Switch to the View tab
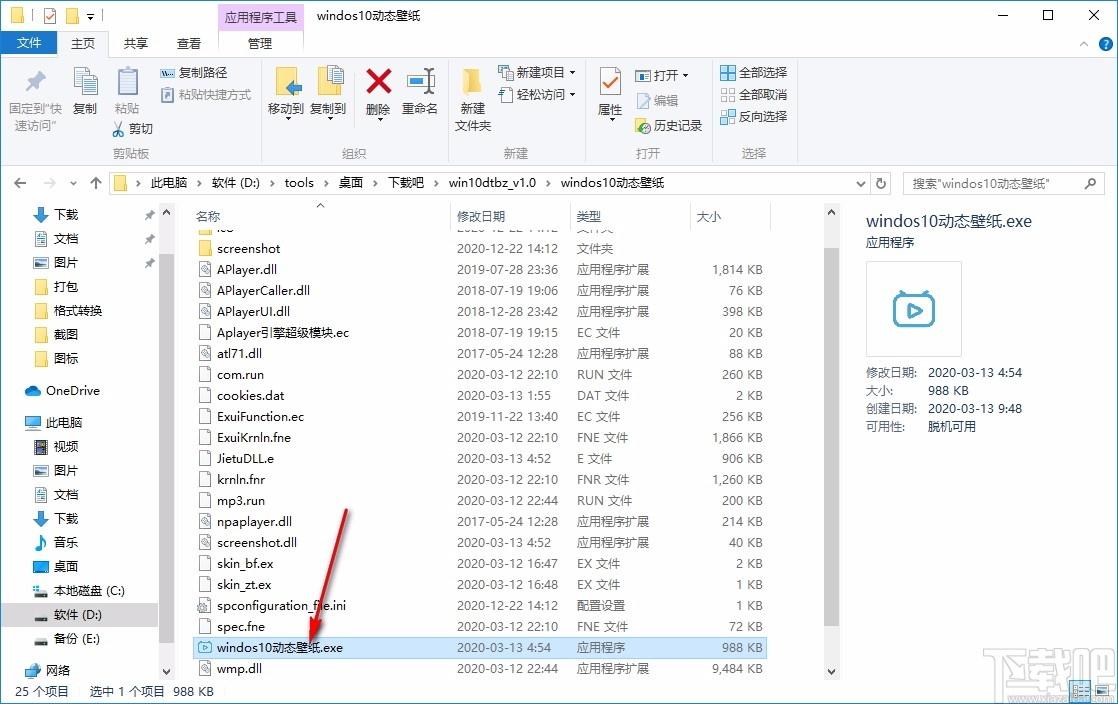Viewport: 1118px width, 704px height. coord(189,44)
